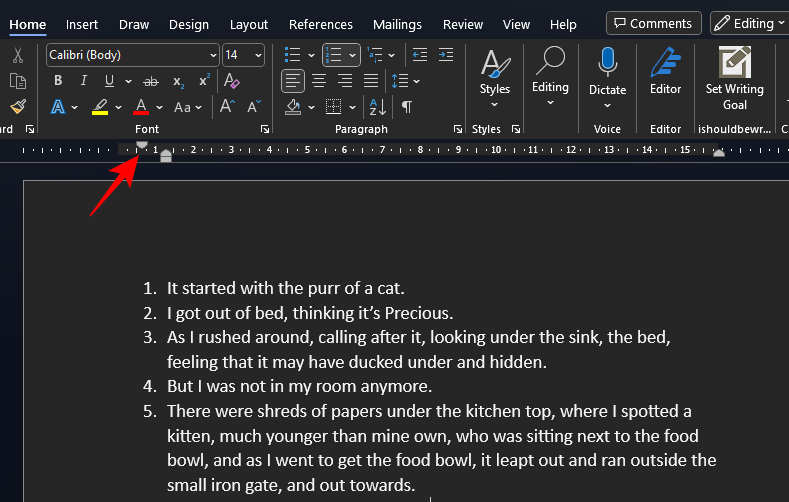Apply red font color
This screenshot has height=502, width=789.
[x=141, y=107]
